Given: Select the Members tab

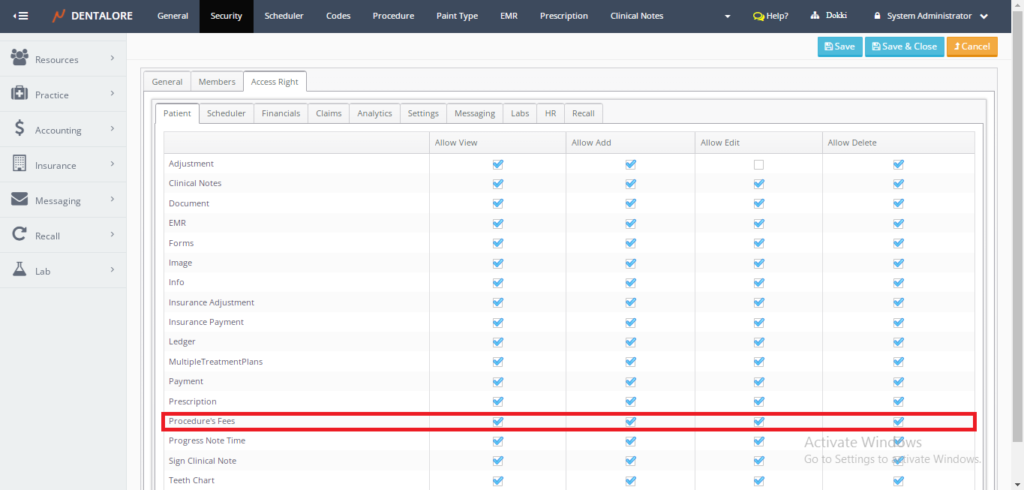Looking at the screenshot, I should (217, 82).
